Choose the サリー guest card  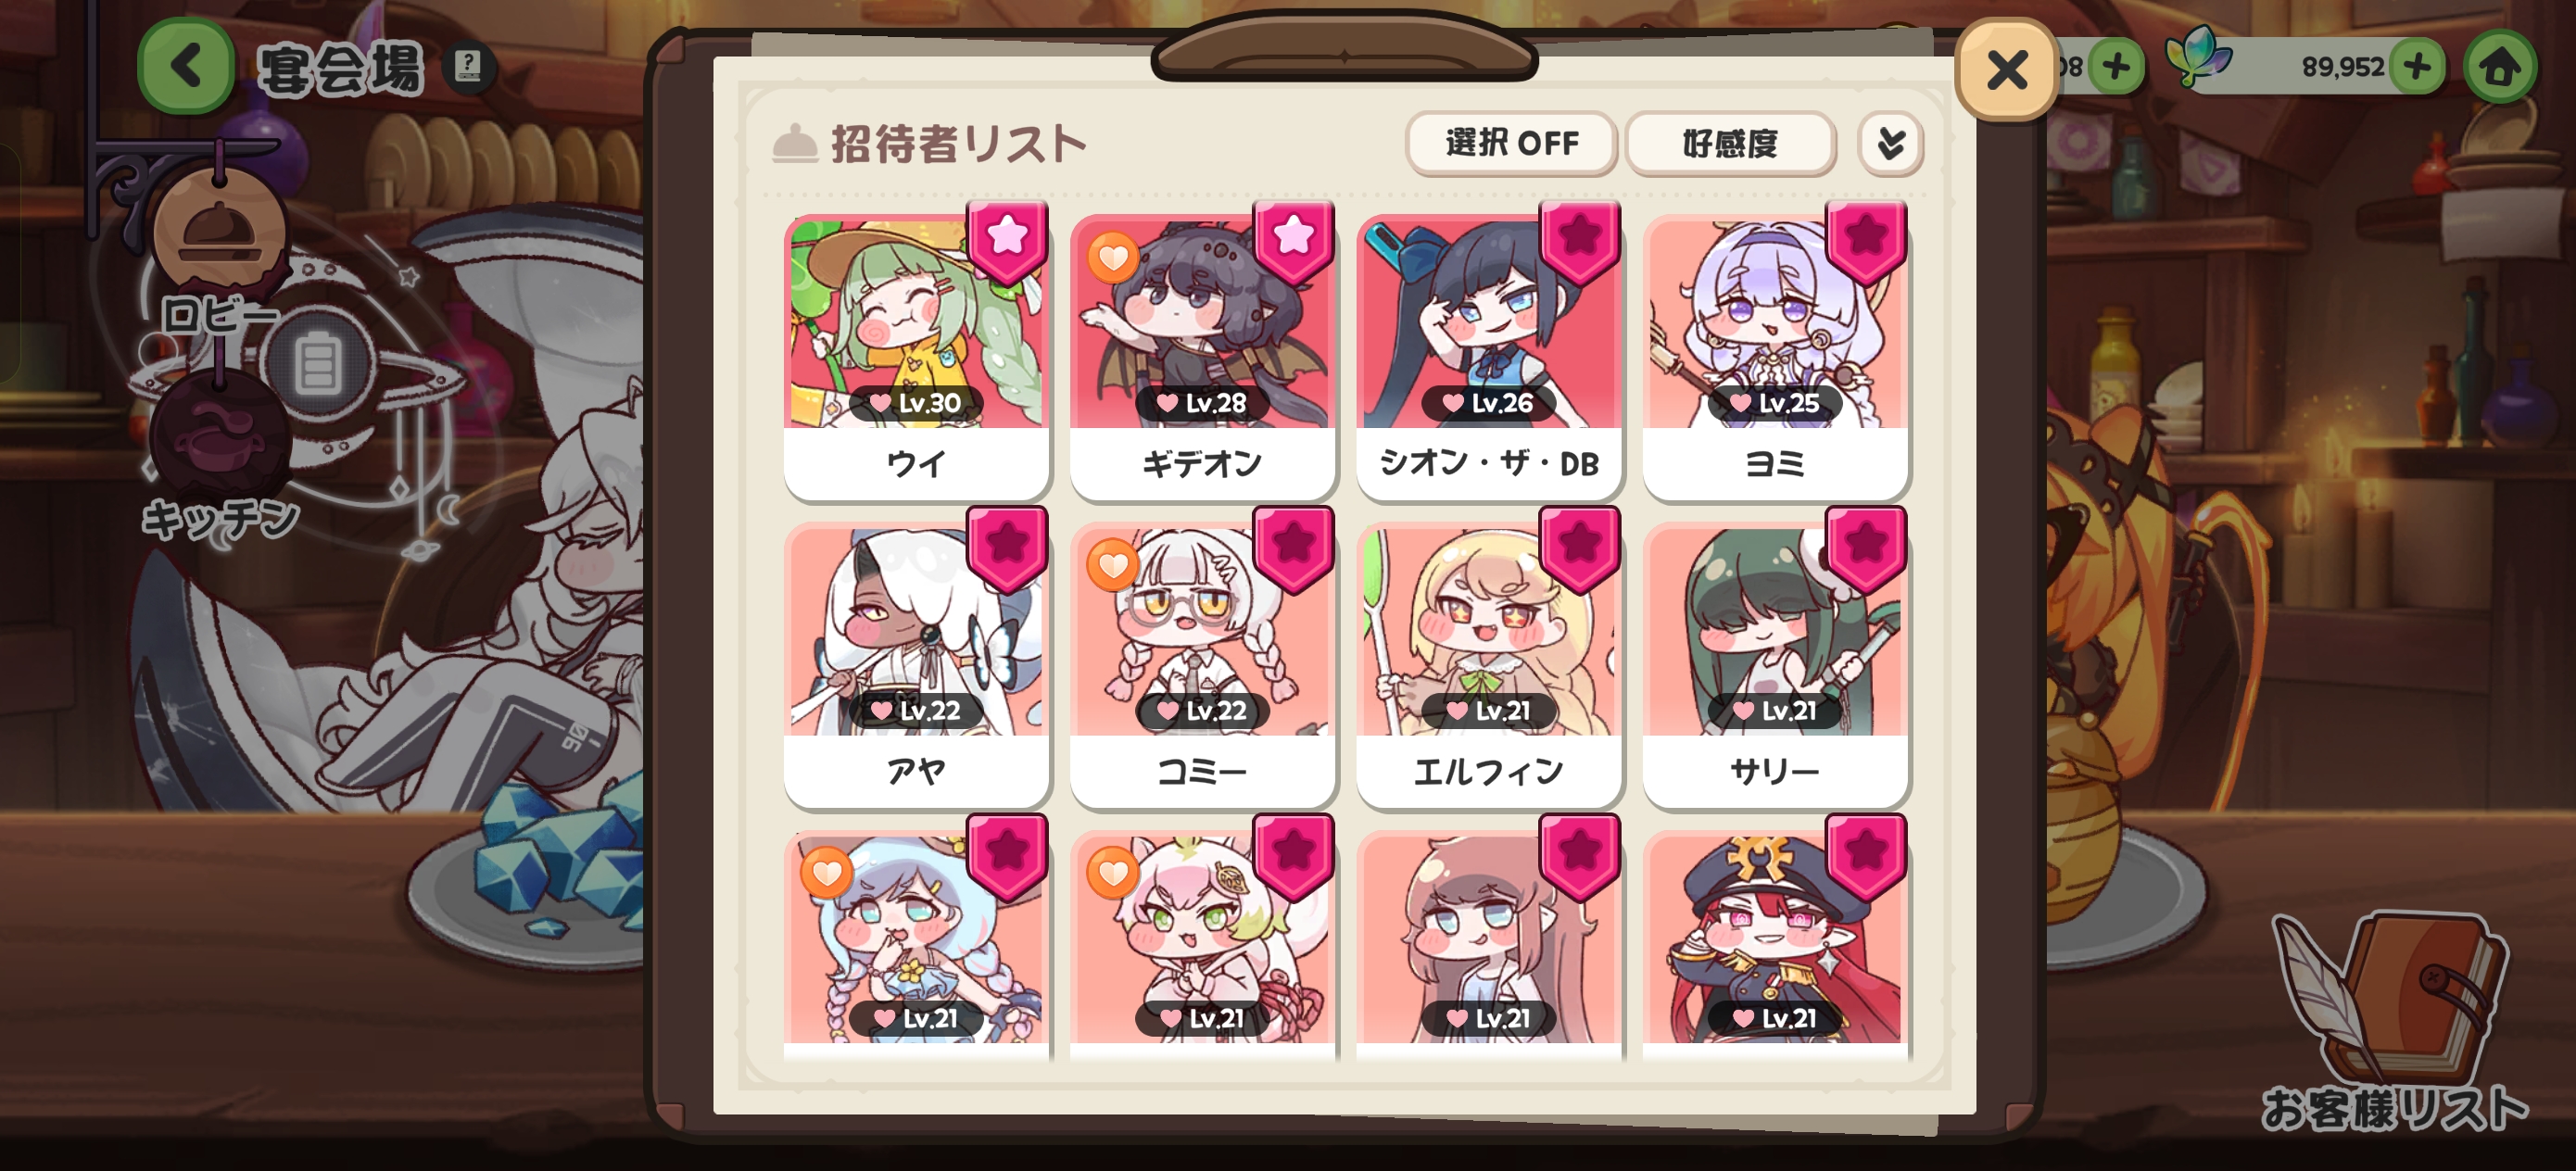(x=1775, y=664)
